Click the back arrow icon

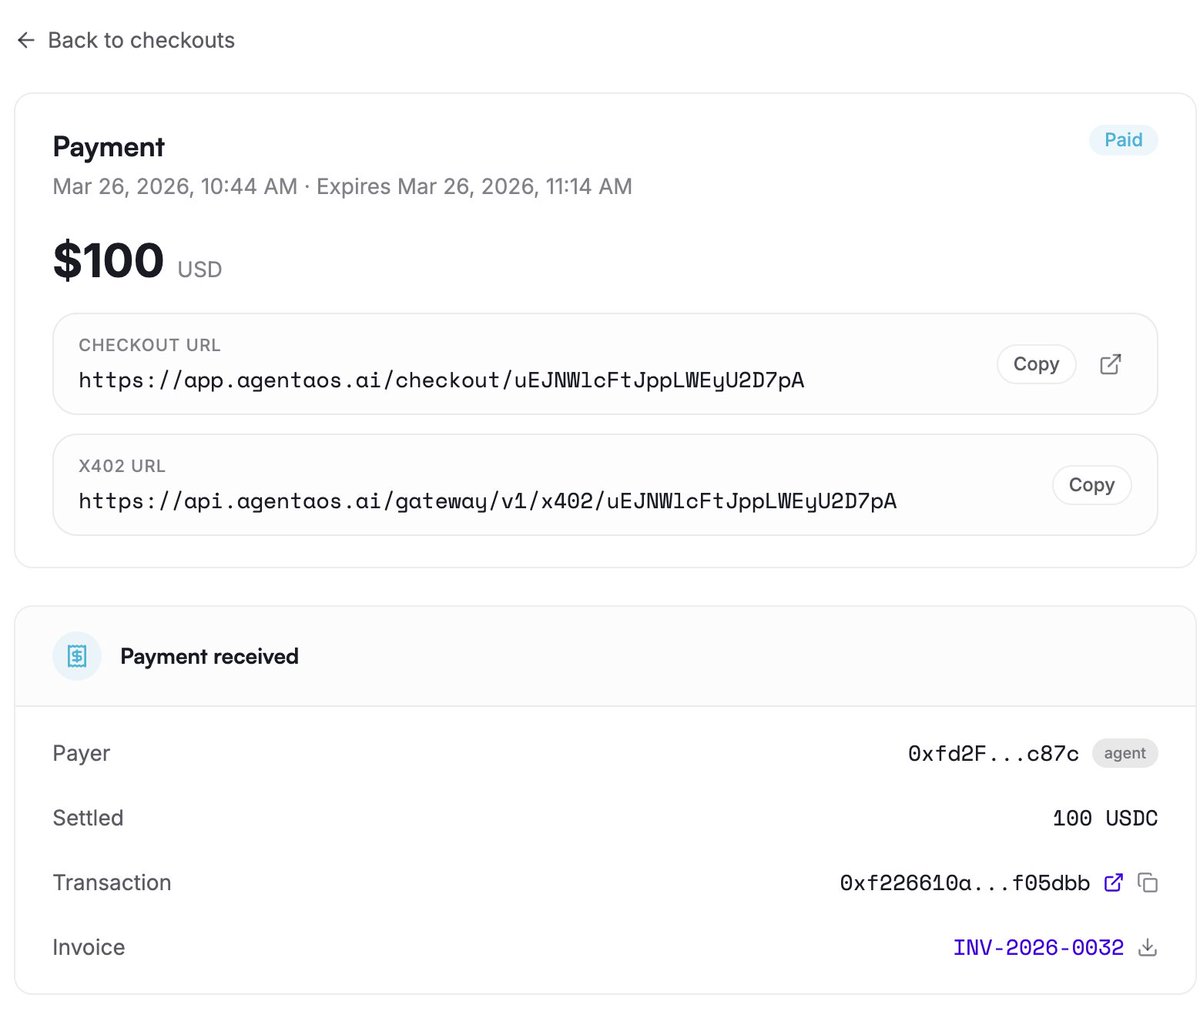26,40
